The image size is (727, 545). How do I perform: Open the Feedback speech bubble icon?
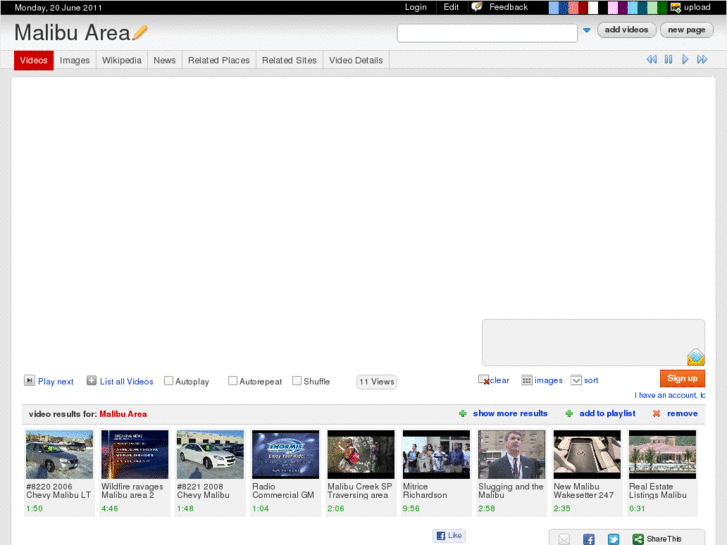coord(477,7)
